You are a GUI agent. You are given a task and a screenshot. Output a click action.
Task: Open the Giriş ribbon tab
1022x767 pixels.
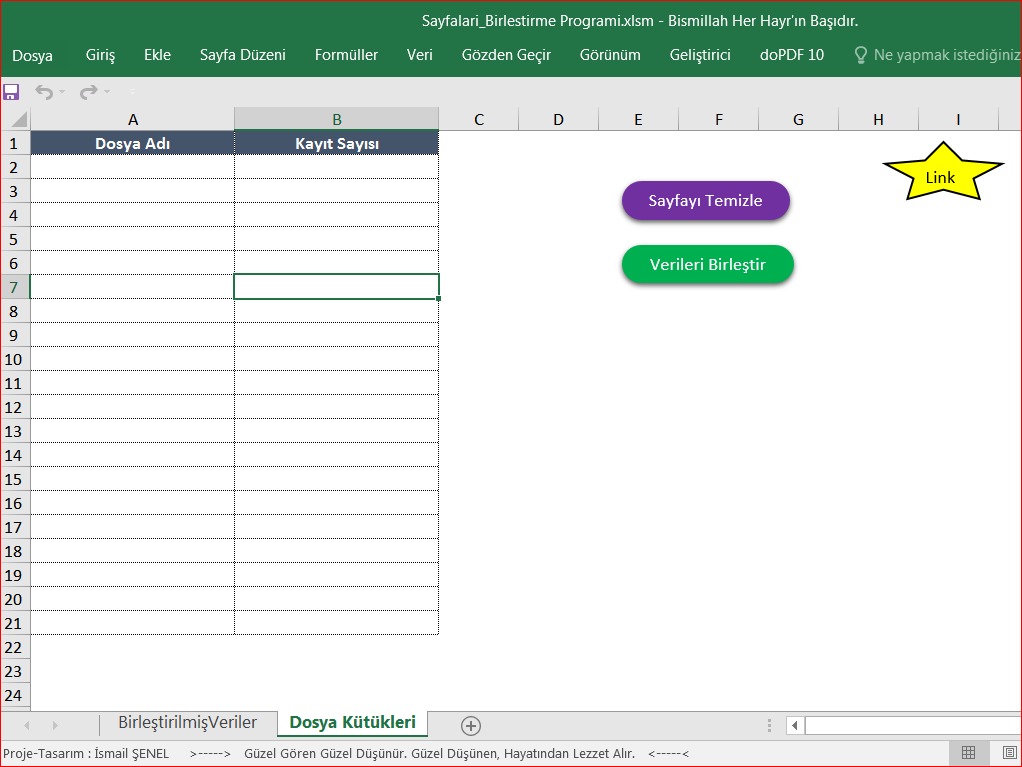[x=100, y=55]
